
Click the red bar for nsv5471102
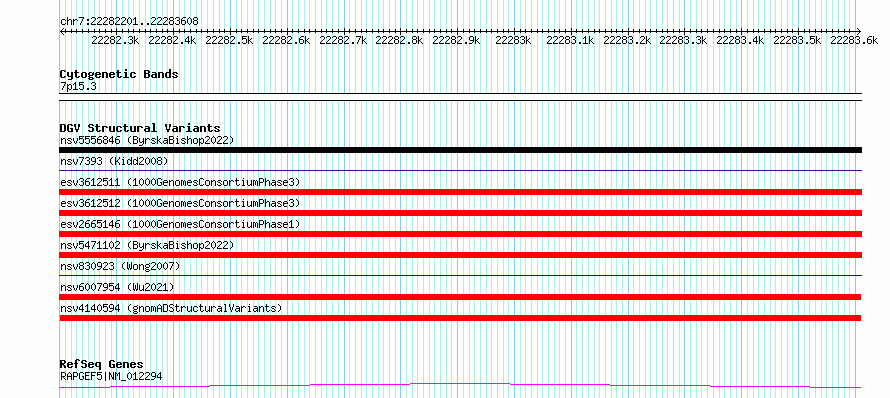coord(460,255)
